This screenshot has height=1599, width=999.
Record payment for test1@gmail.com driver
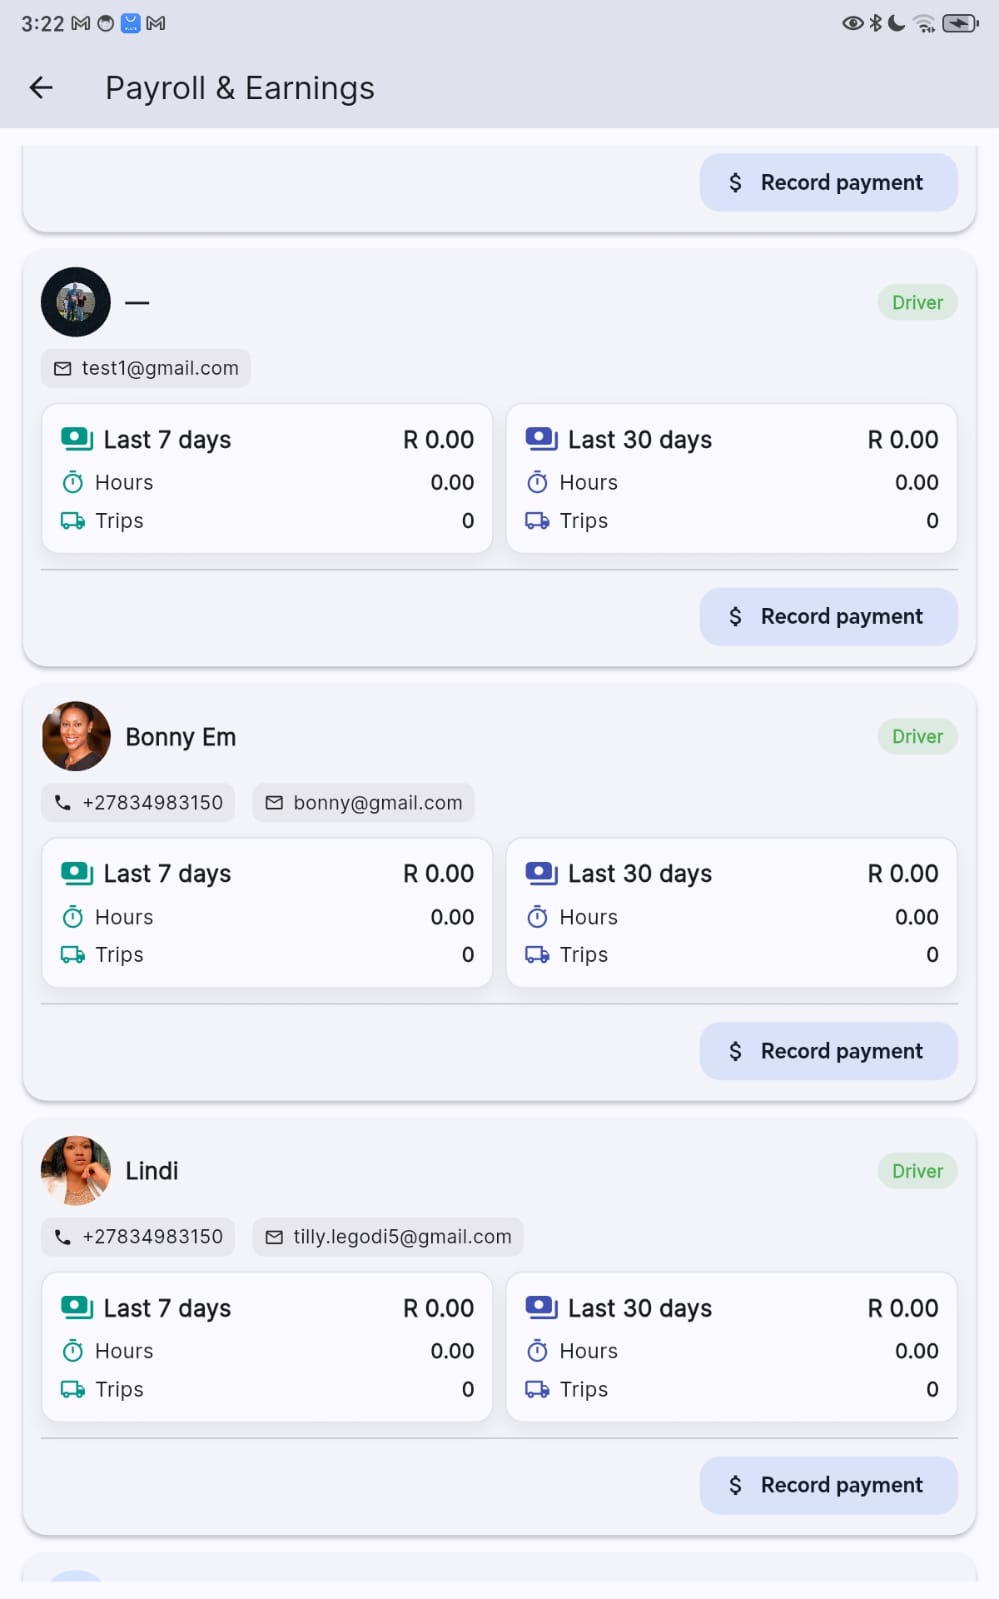click(828, 617)
